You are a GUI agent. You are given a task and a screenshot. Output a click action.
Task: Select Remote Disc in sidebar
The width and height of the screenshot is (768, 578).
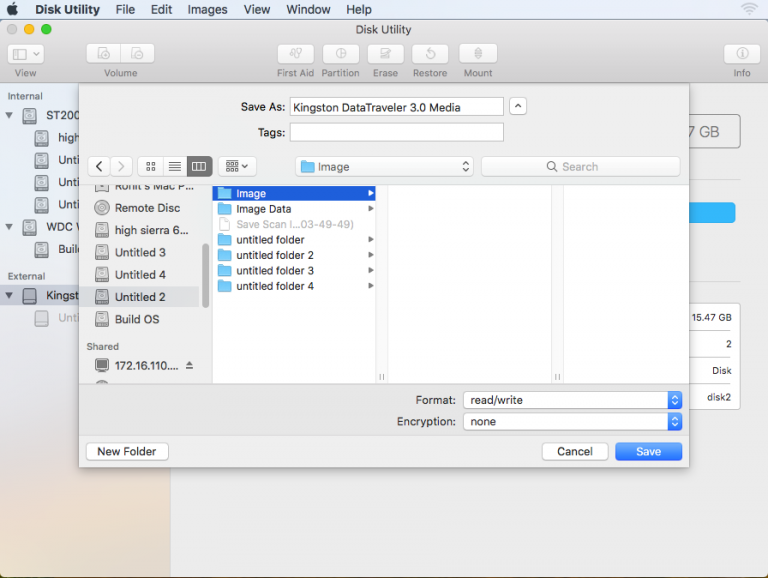click(x=147, y=208)
